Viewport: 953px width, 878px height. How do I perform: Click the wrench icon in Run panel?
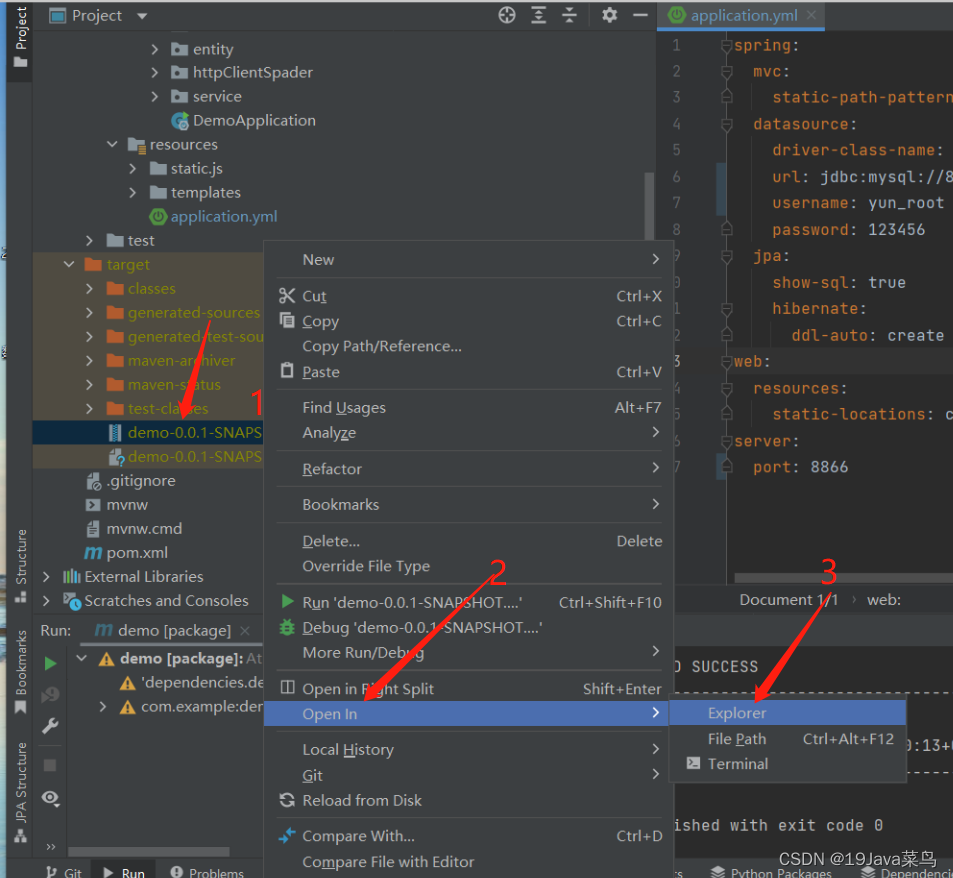(x=50, y=725)
